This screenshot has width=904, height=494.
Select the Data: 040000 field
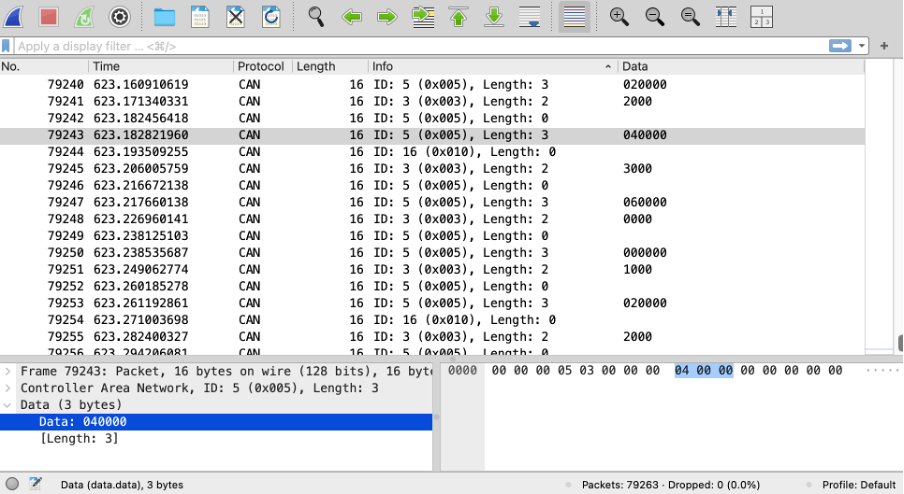(x=216, y=421)
